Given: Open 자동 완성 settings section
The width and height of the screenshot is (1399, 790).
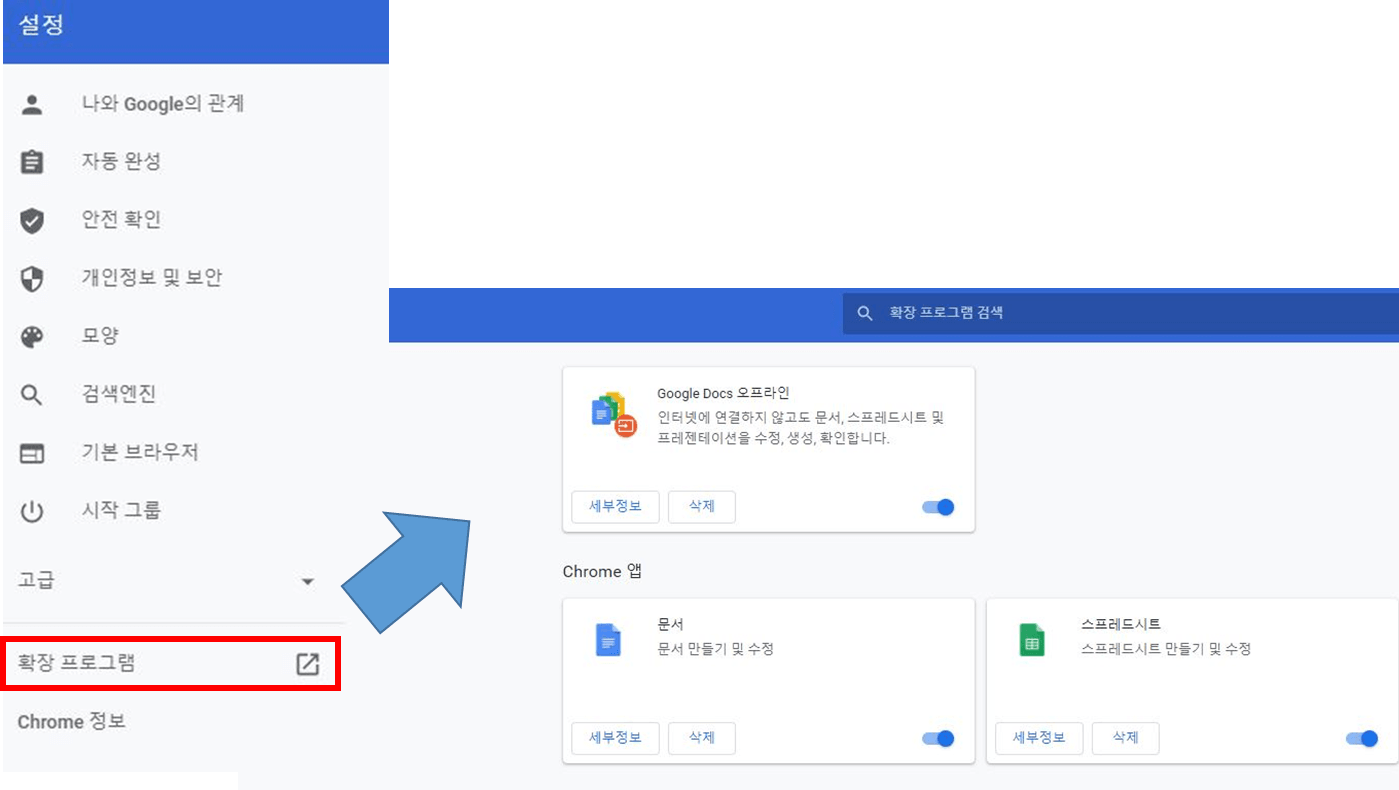Looking at the screenshot, I should tap(121, 161).
